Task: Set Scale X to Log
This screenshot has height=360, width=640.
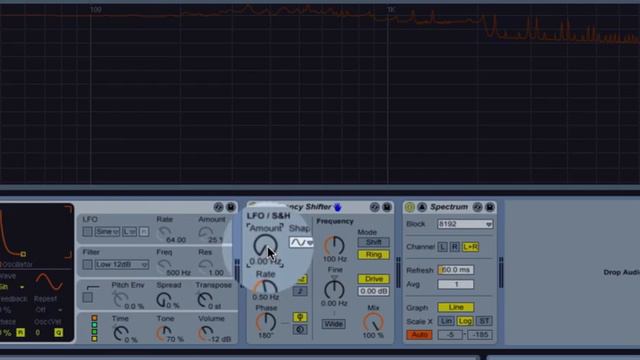Action: (464, 321)
